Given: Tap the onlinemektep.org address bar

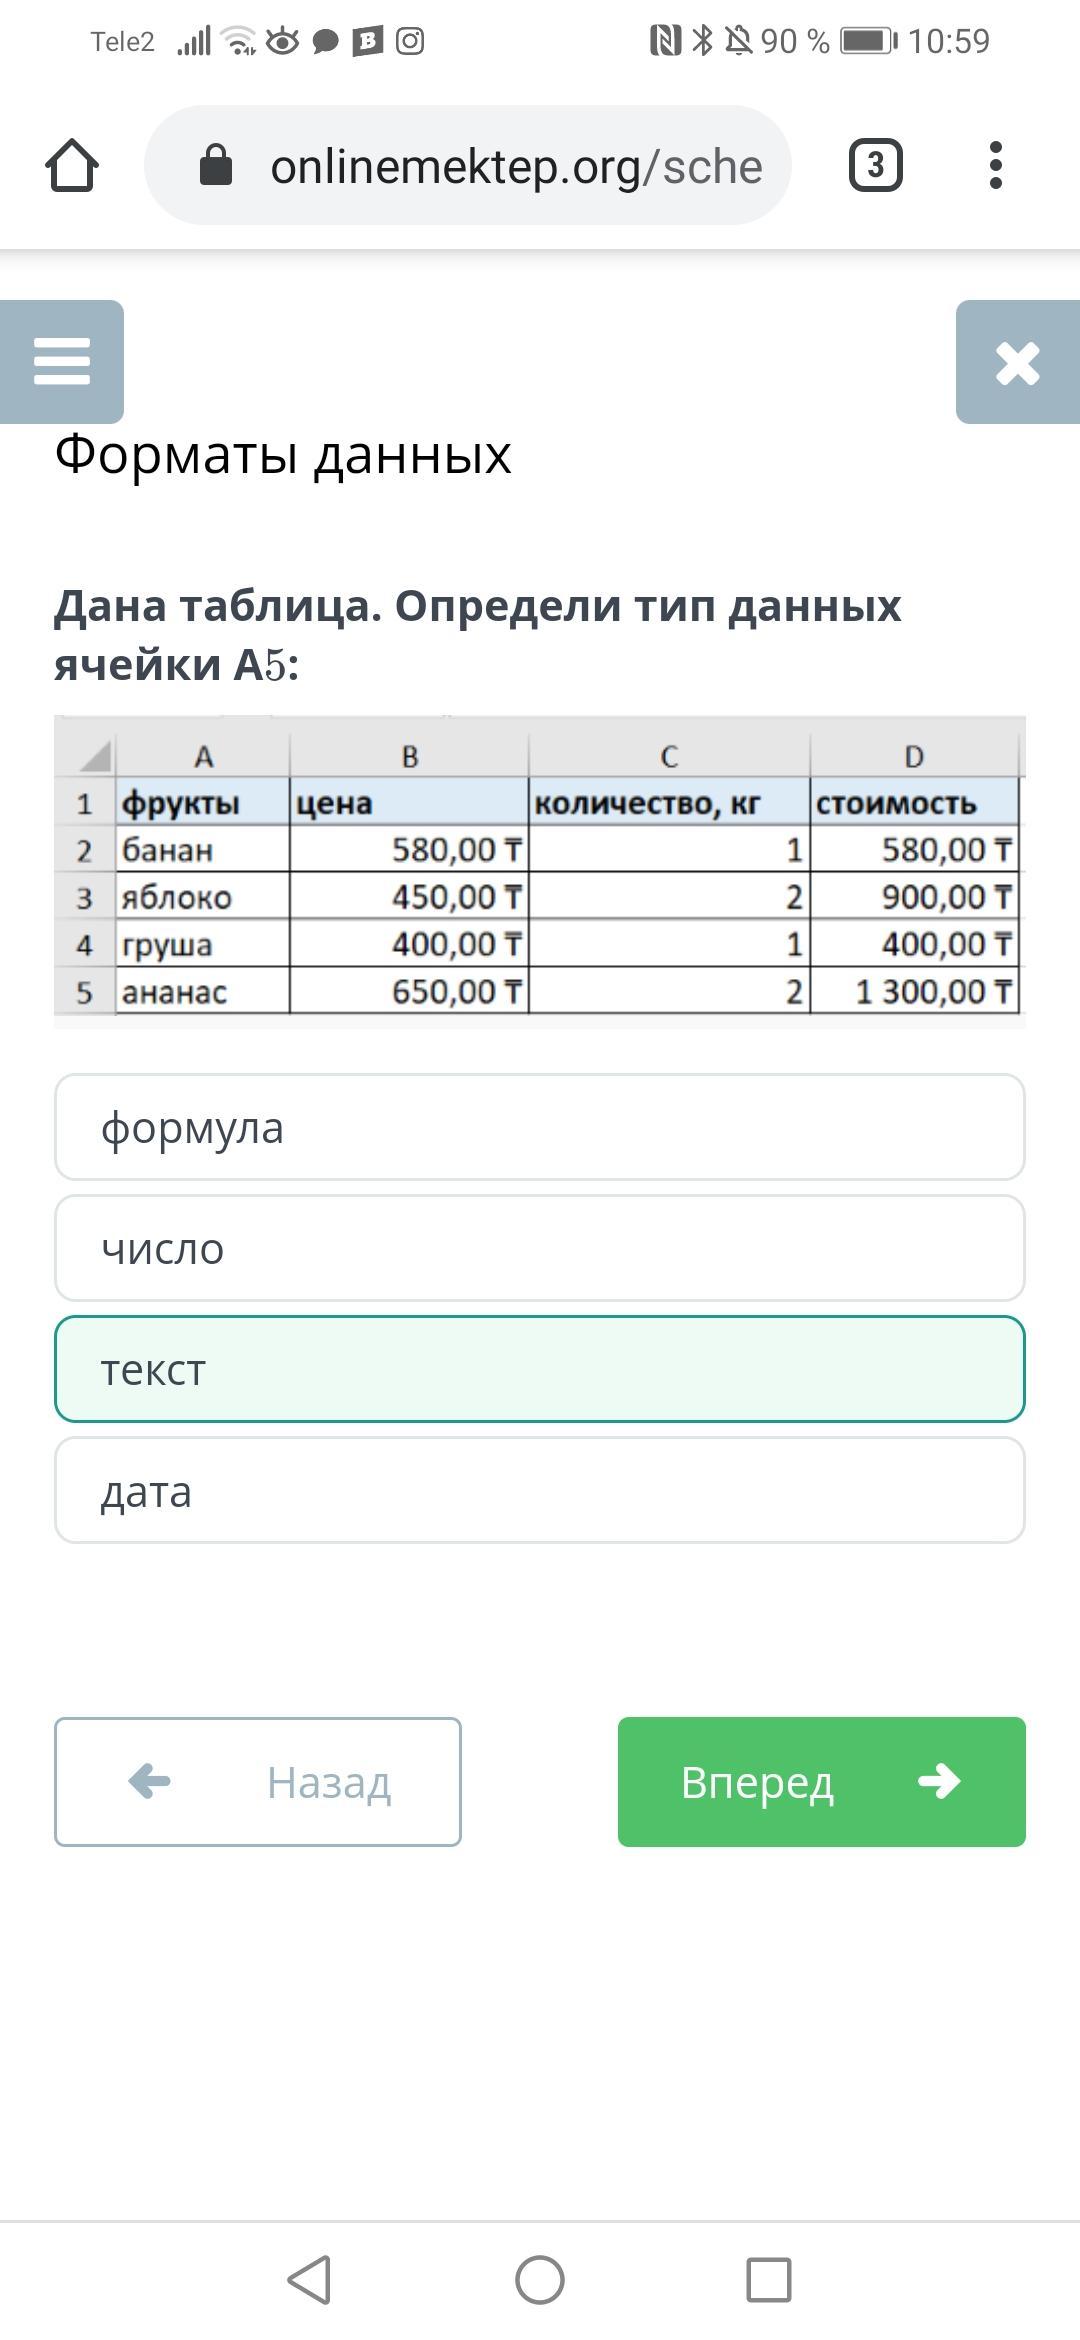Looking at the screenshot, I should (515, 165).
